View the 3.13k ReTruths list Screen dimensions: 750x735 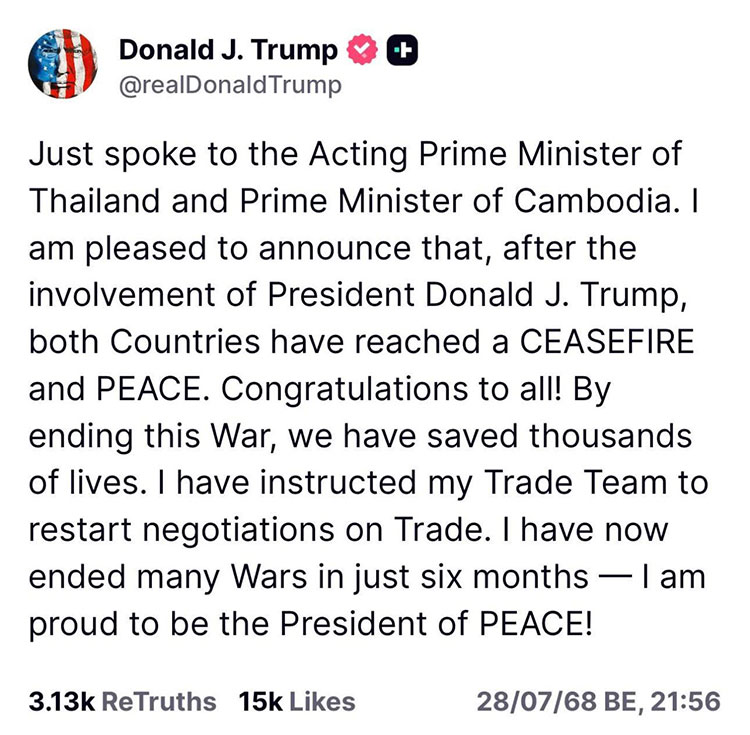point(122,701)
